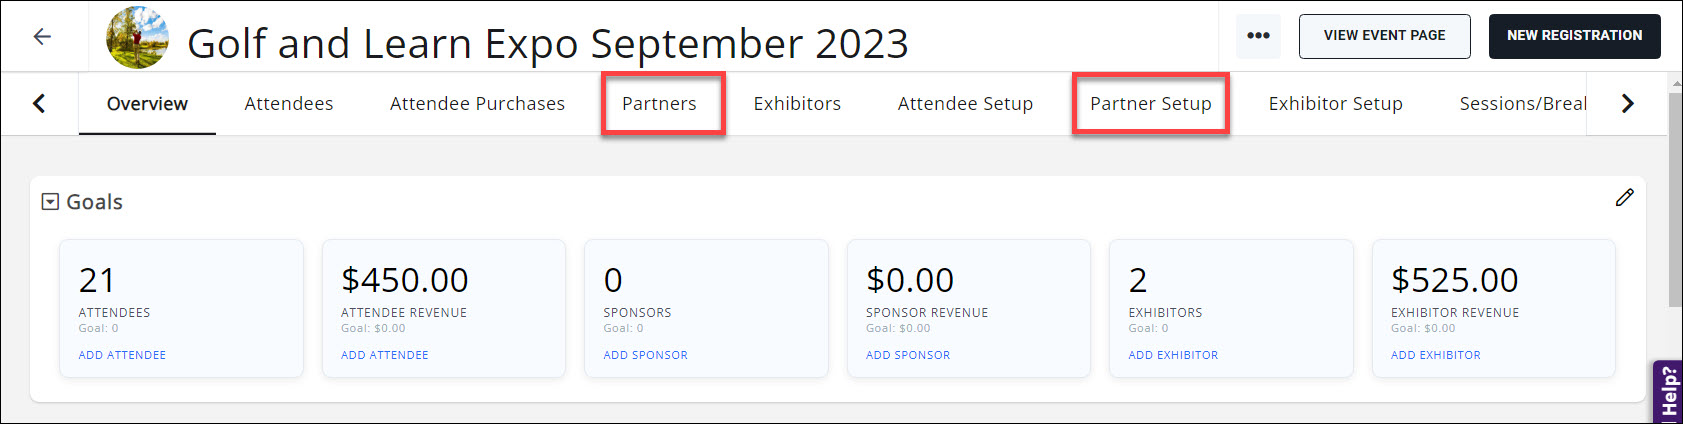
Task: Open the Help side tab
Action: pos(1669,392)
